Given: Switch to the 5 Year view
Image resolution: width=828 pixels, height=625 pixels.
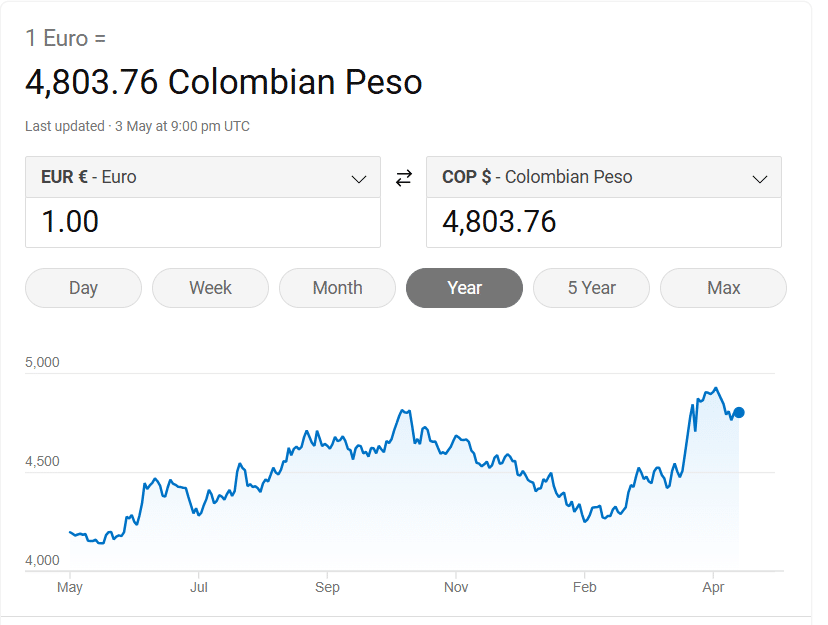Looking at the screenshot, I should [x=591, y=288].
